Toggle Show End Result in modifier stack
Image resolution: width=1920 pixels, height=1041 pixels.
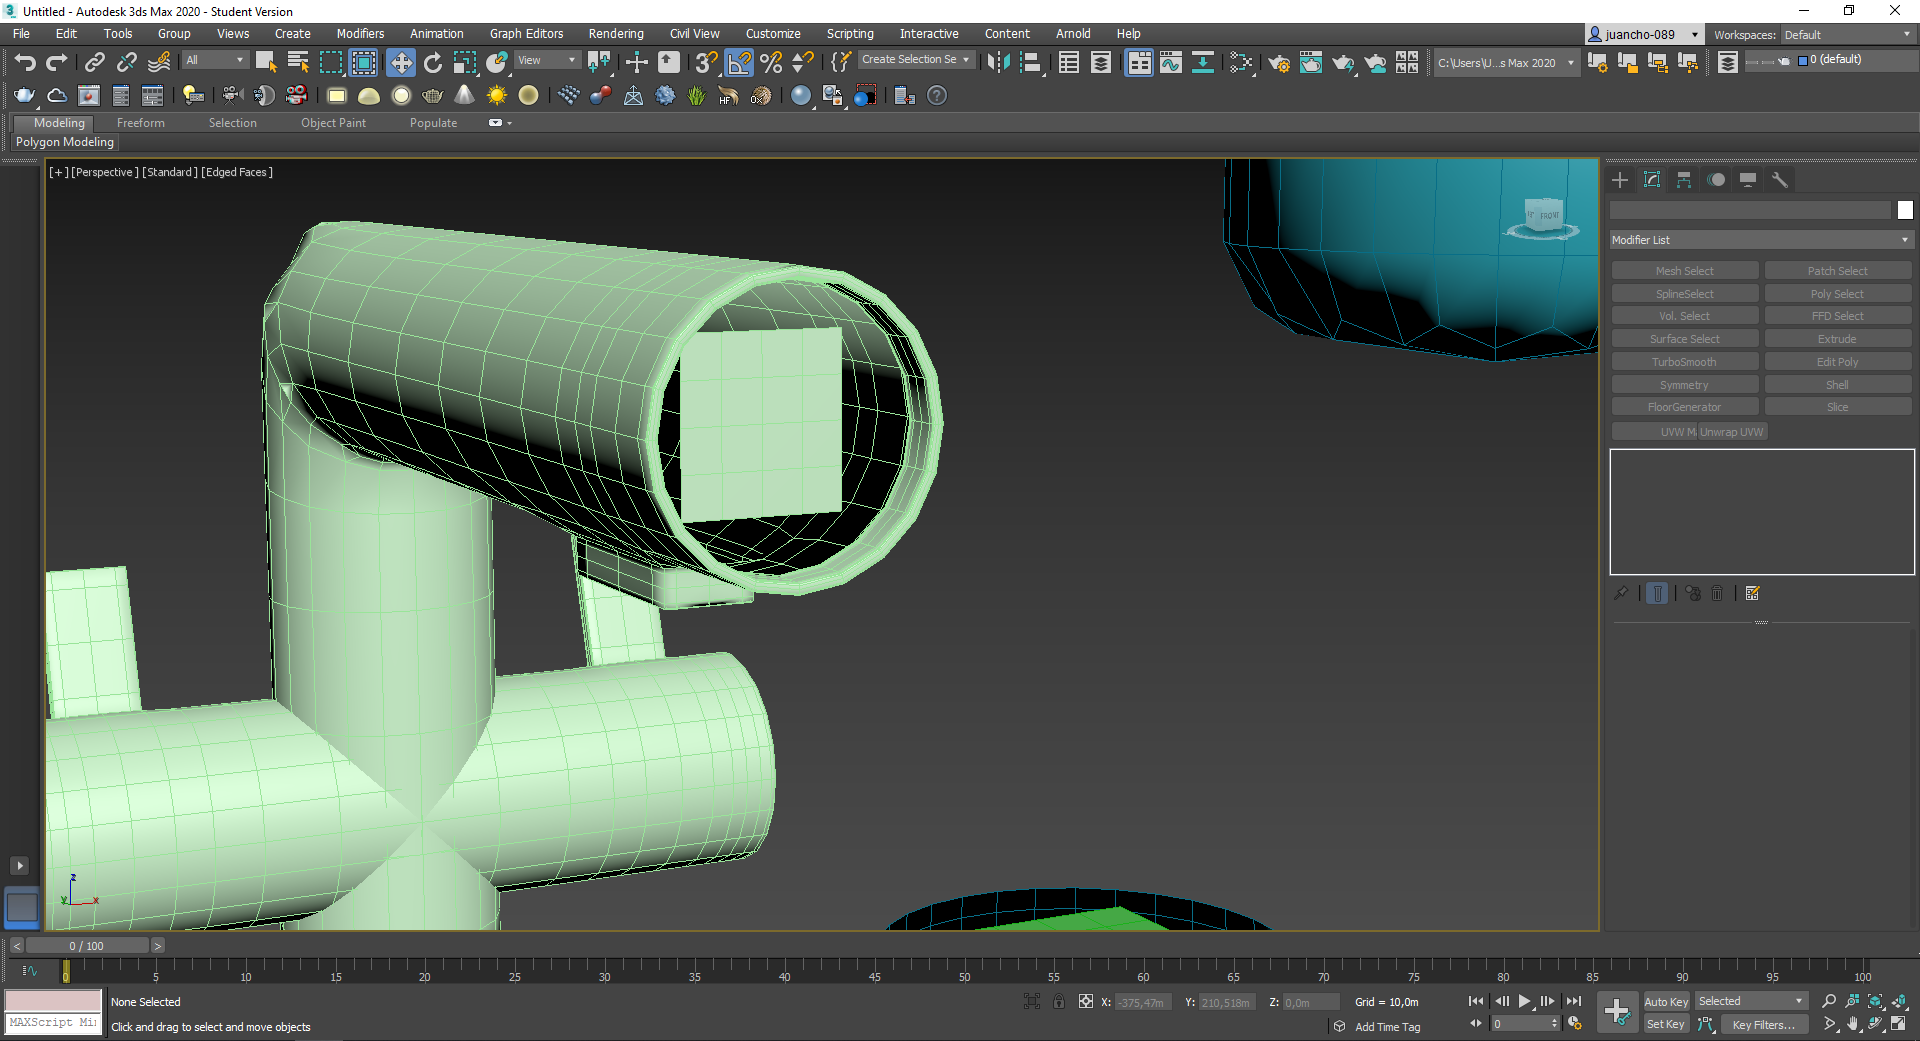pyautogui.click(x=1657, y=593)
